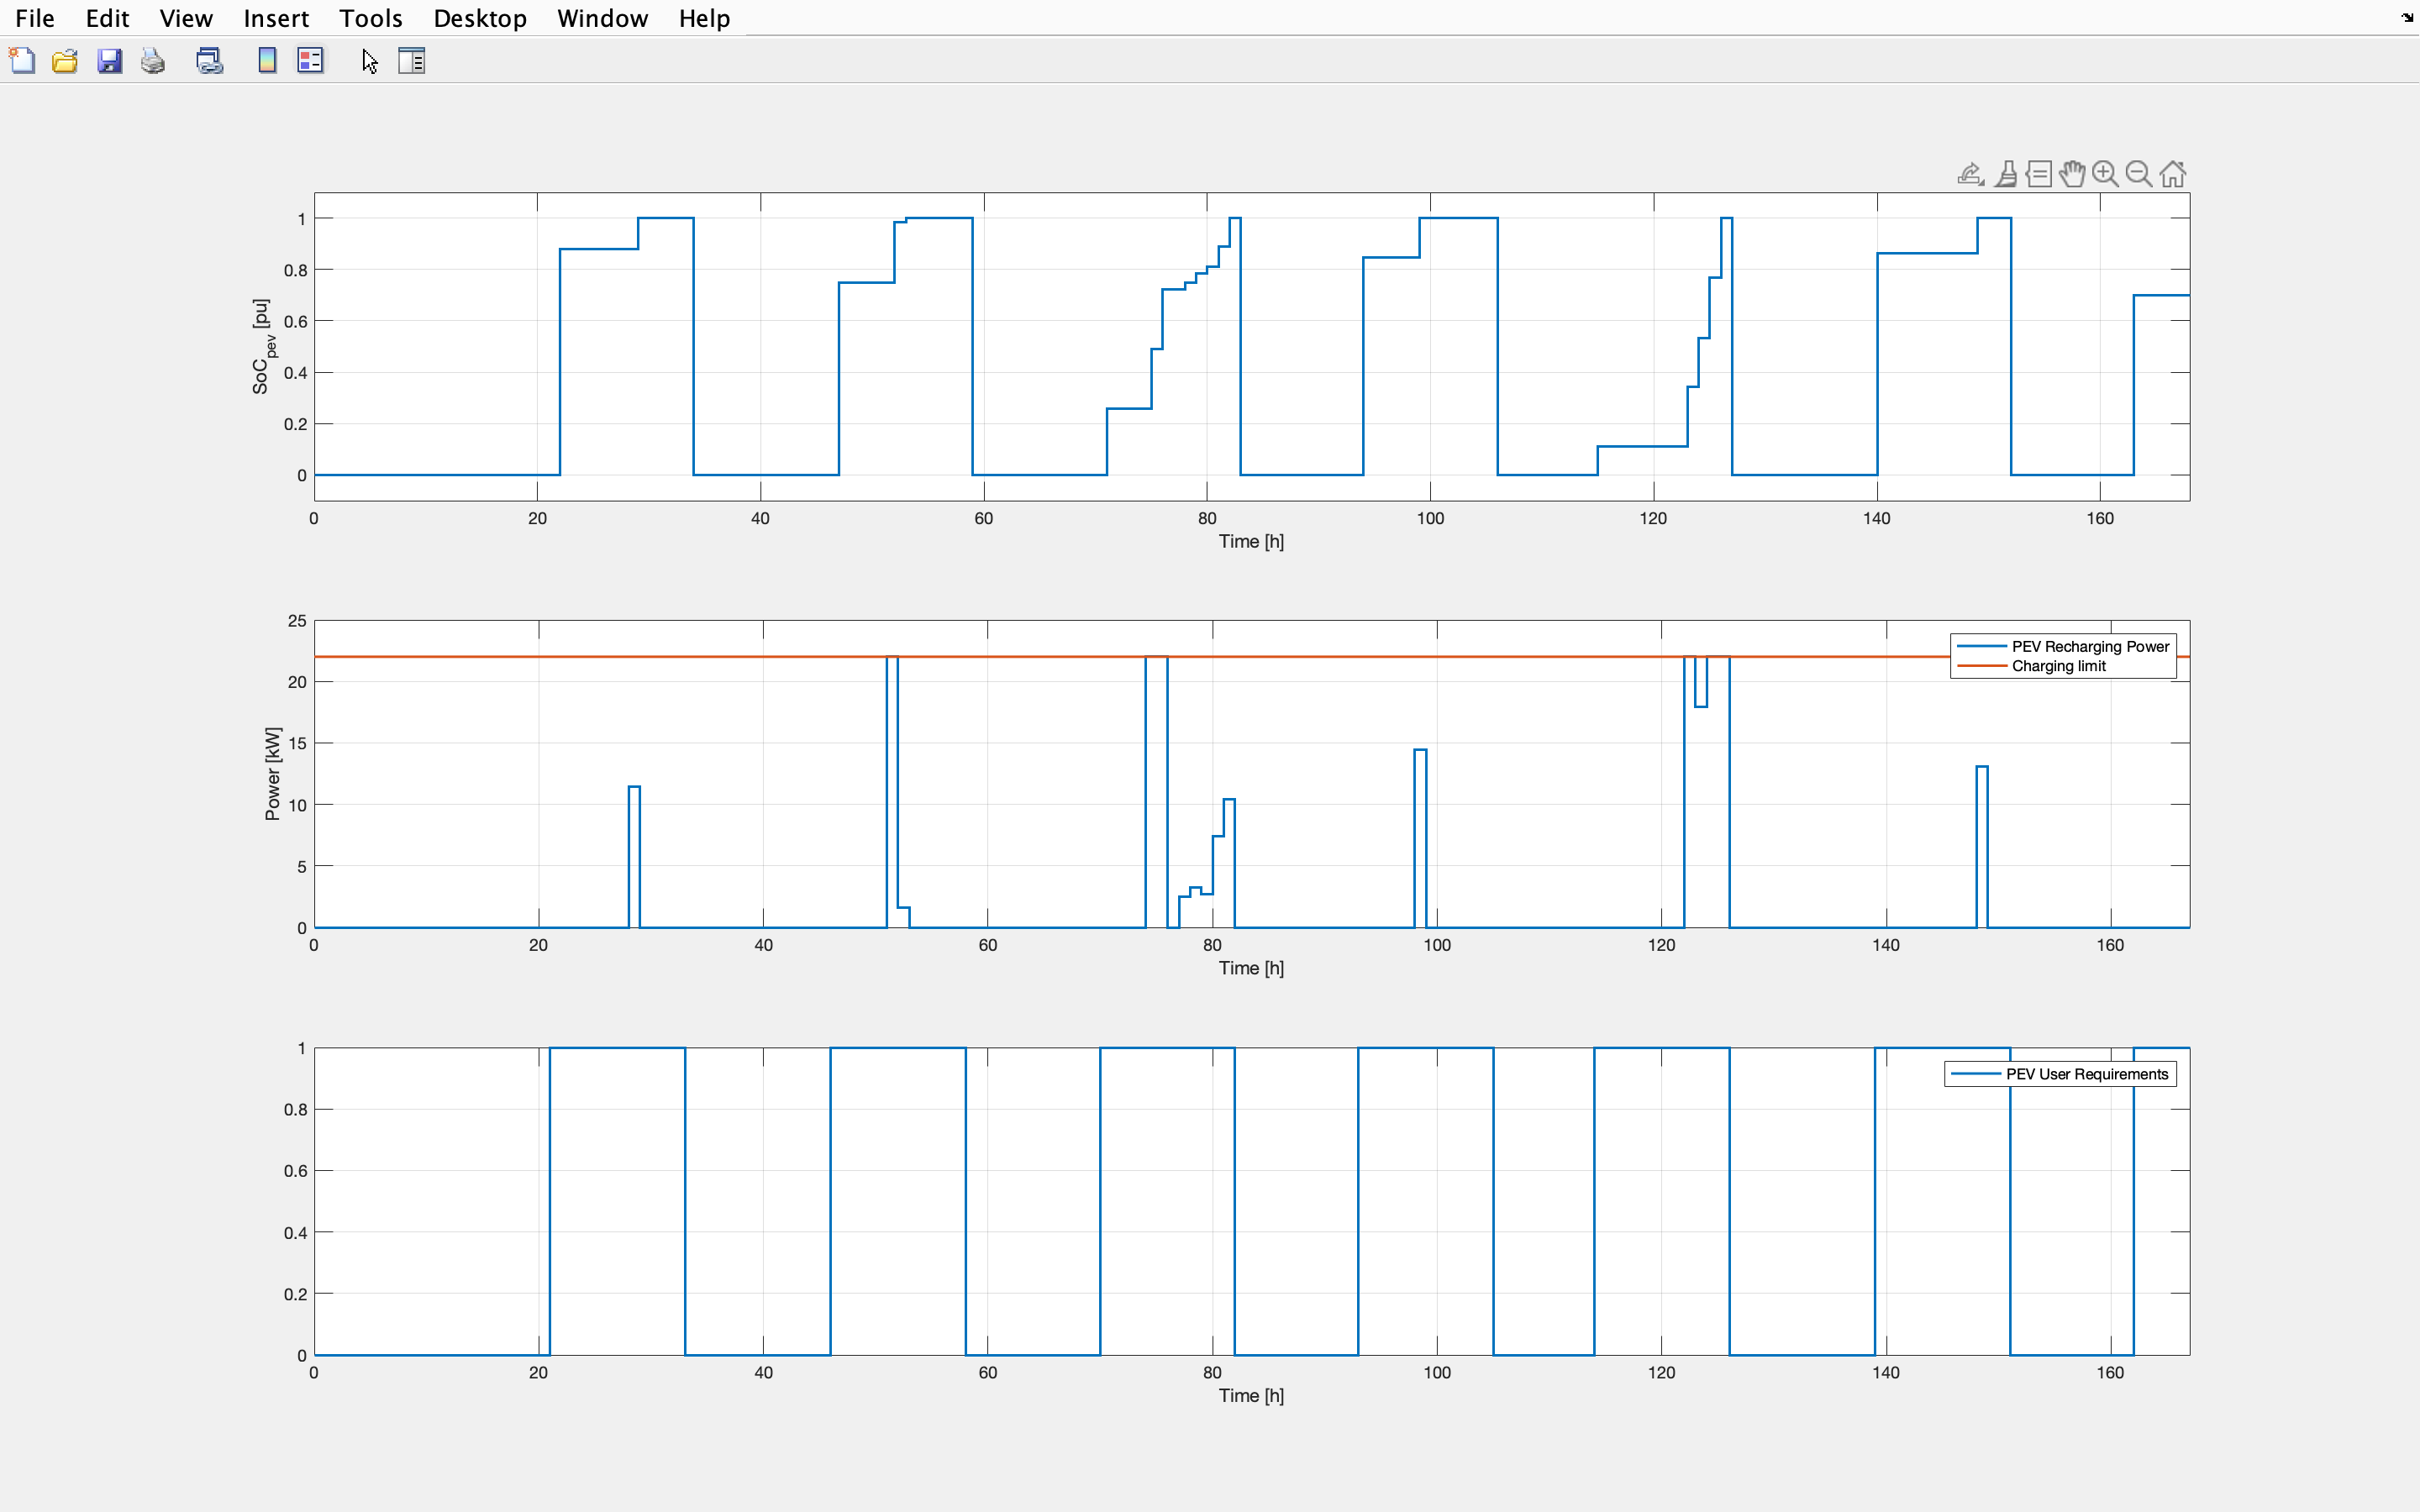Image resolution: width=2420 pixels, height=1512 pixels.
Task: Select the 'Power [kW]' y-axis label
Action: [273, 774]
